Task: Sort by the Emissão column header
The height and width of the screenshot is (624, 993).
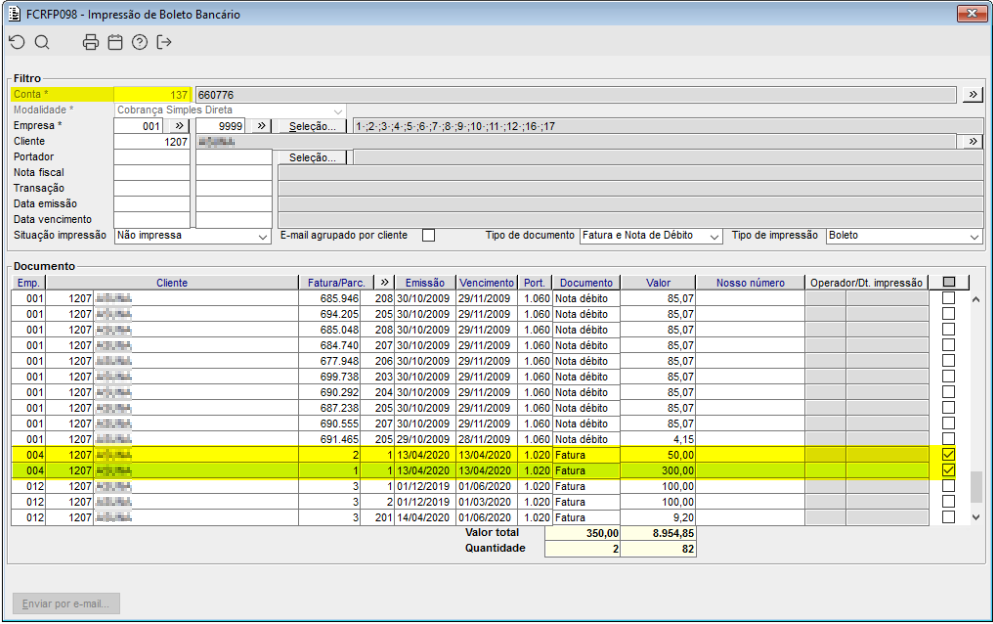Action: pos(424,283)
